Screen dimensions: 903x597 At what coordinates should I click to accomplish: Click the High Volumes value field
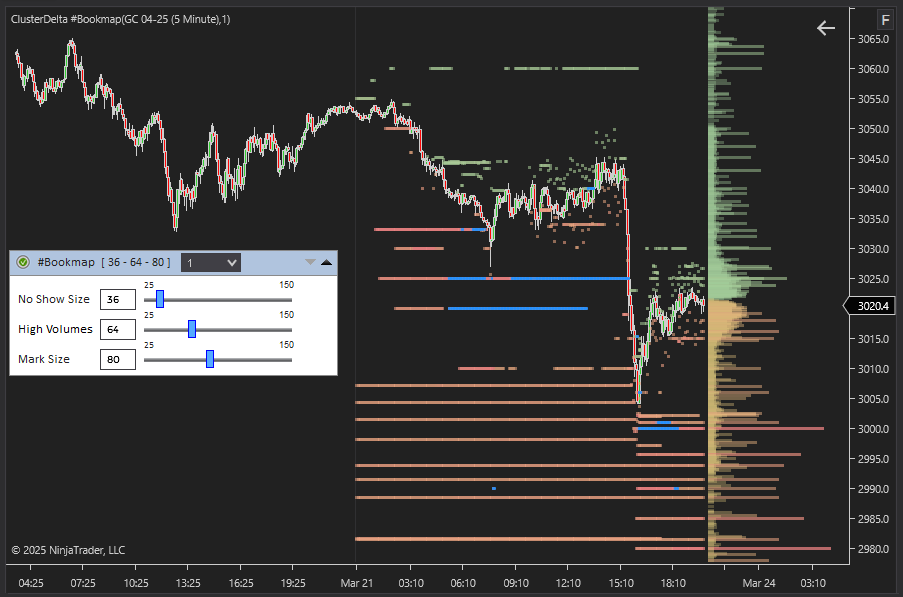click(118, 329)
